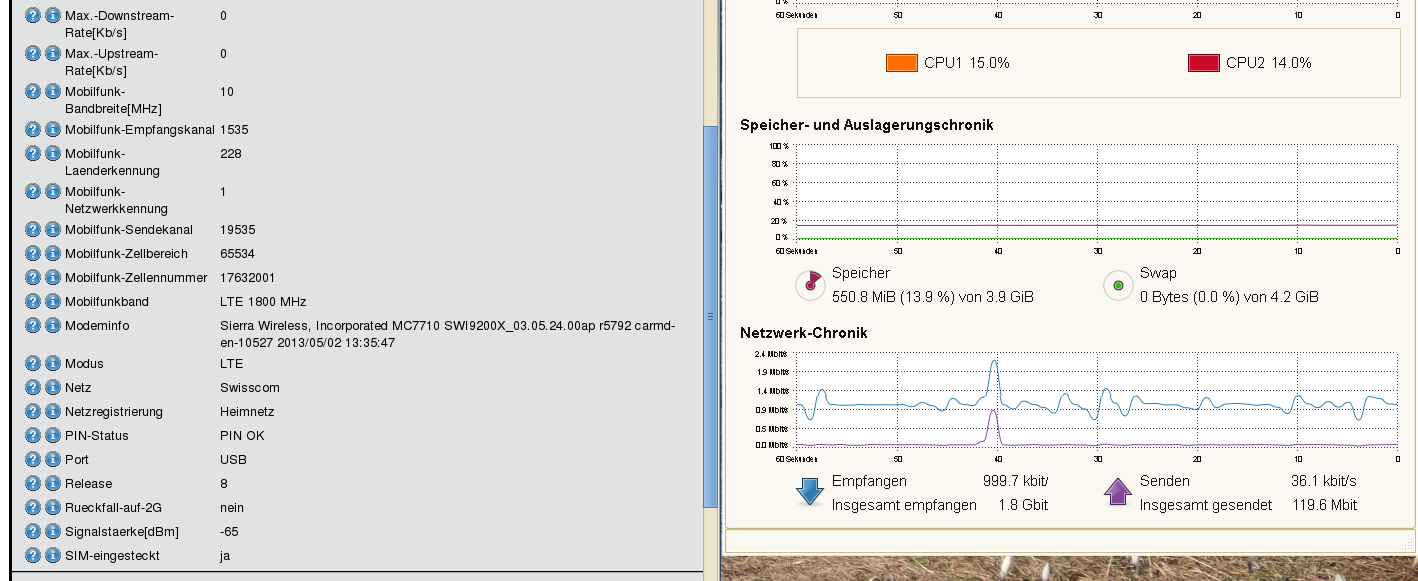Click the green Swap color icon

[x=1117, y=285]
